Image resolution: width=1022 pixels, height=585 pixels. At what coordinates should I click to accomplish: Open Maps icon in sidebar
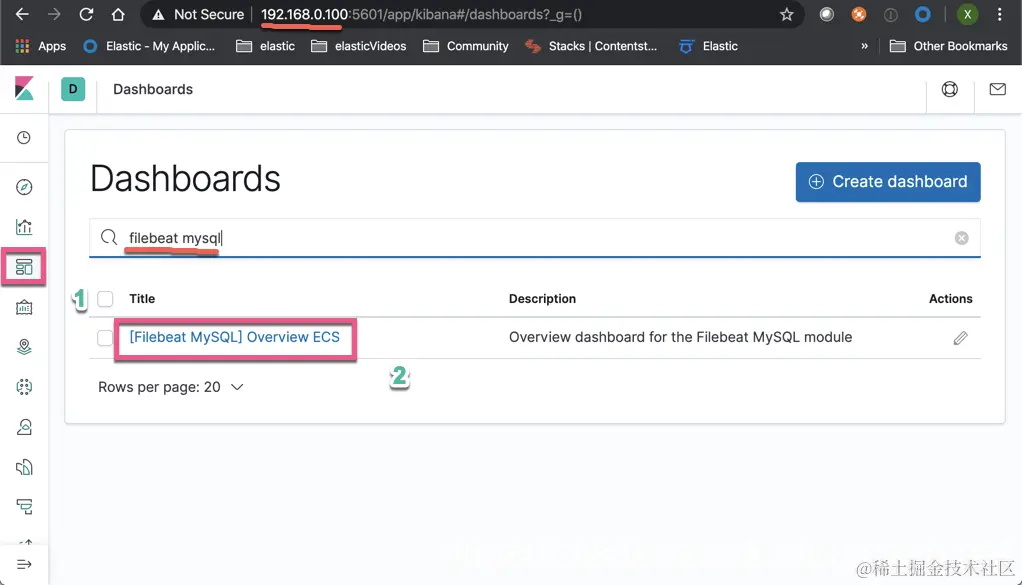pyautogui.click(x=24, y=347)
